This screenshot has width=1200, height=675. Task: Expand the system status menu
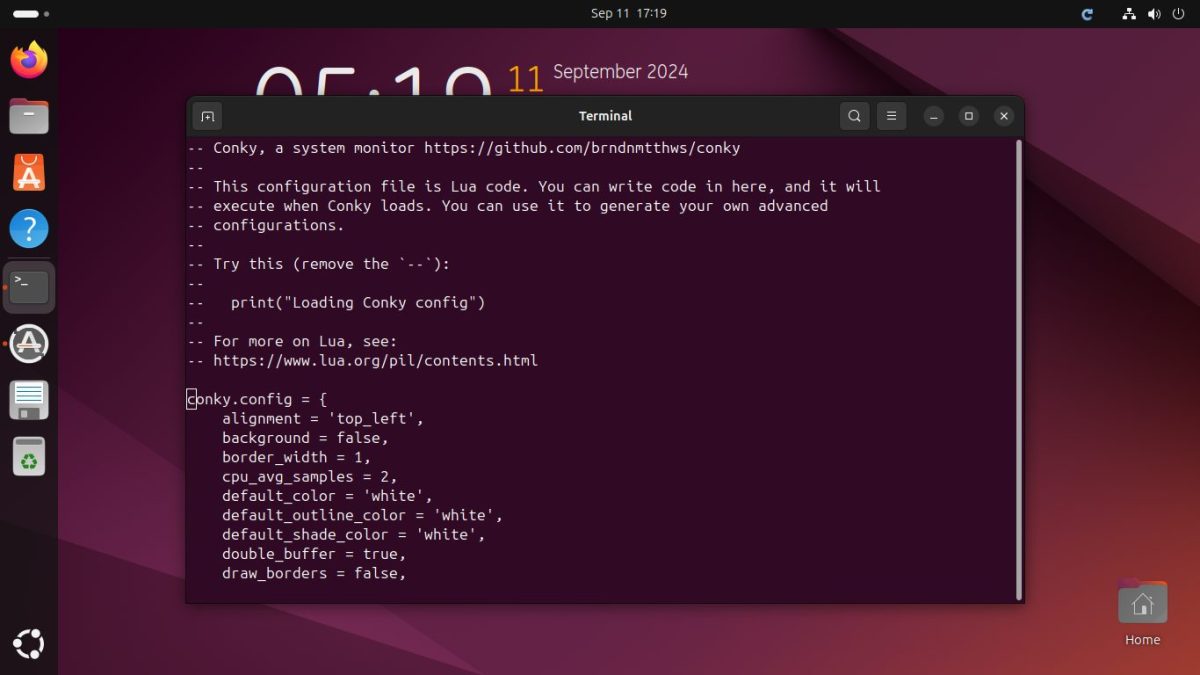(1153, 14)
